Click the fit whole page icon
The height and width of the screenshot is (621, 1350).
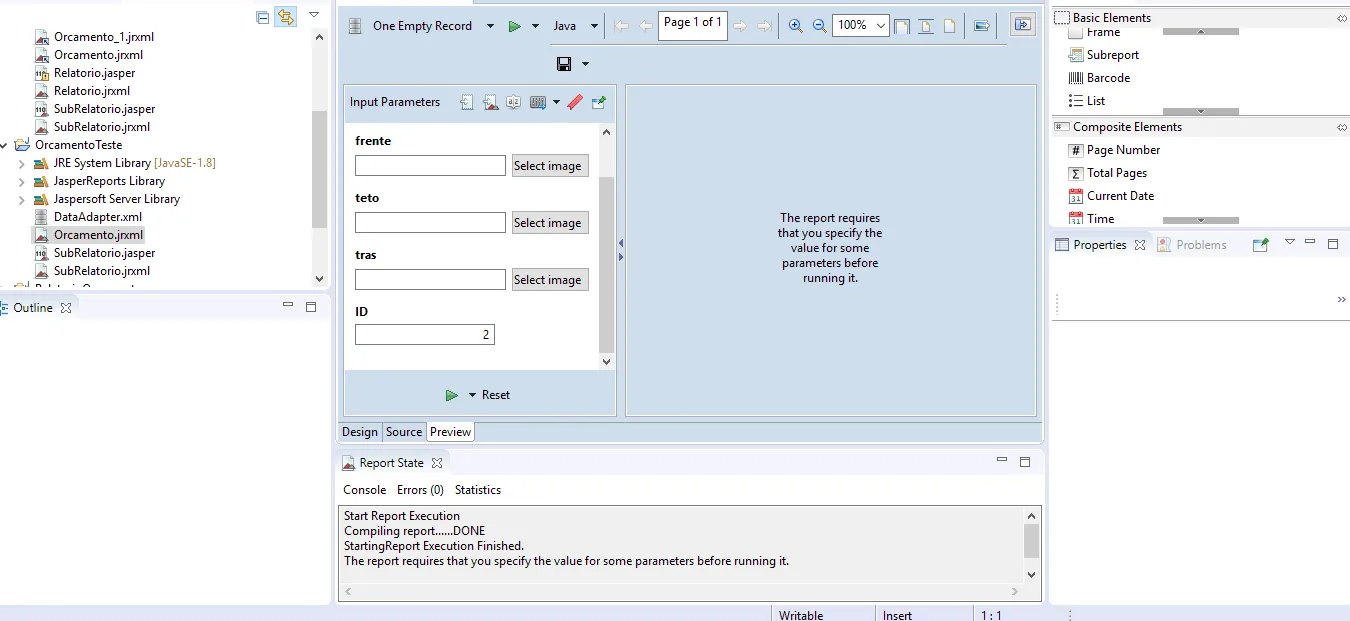(950, 26)
